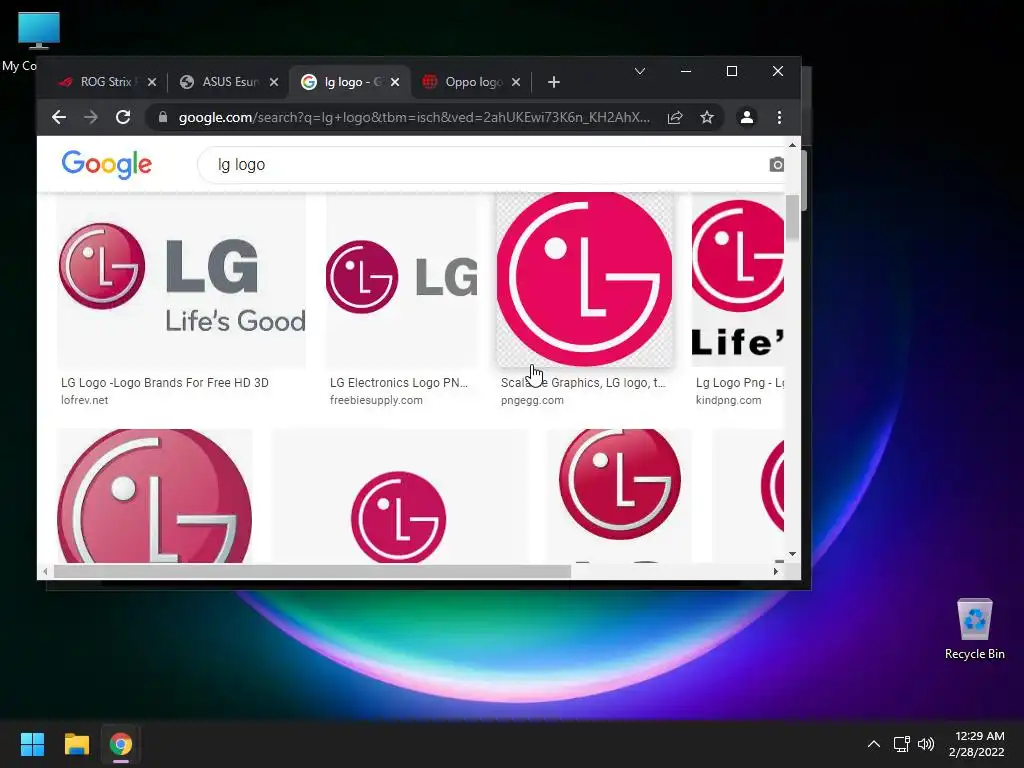The width and height of the screenshot is (1024, 768).
Task: Visit pngegg.com source link
Action: (532, 400)
